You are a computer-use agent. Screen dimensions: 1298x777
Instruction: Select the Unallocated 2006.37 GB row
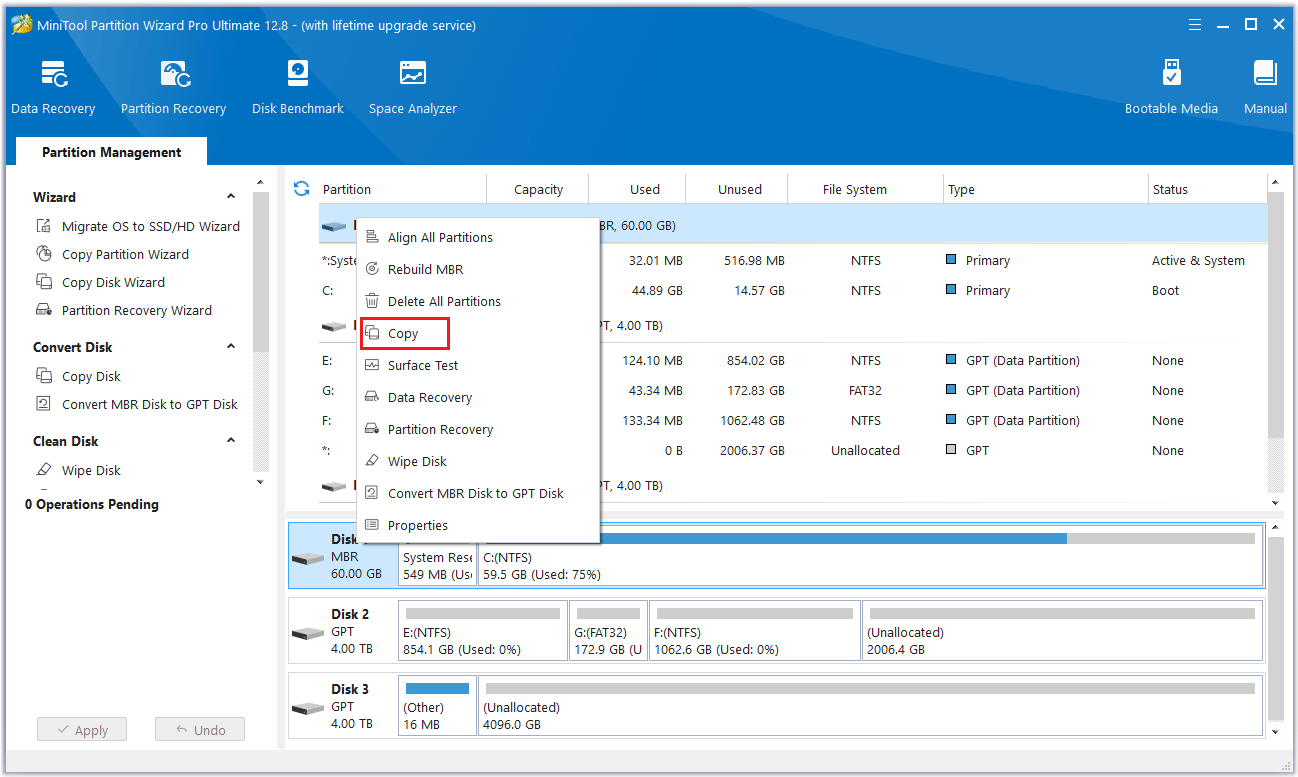pos(793,450)
